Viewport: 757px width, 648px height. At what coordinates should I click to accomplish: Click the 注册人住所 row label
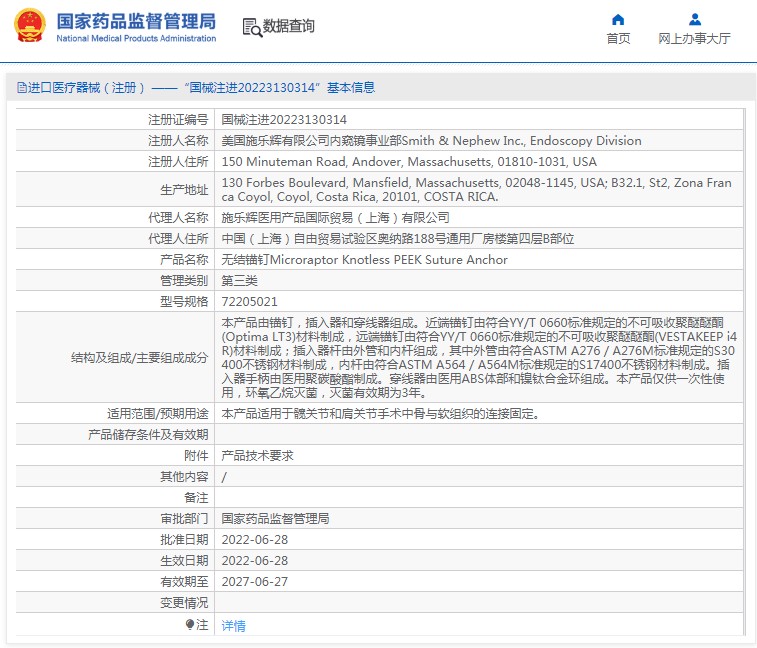178,161
